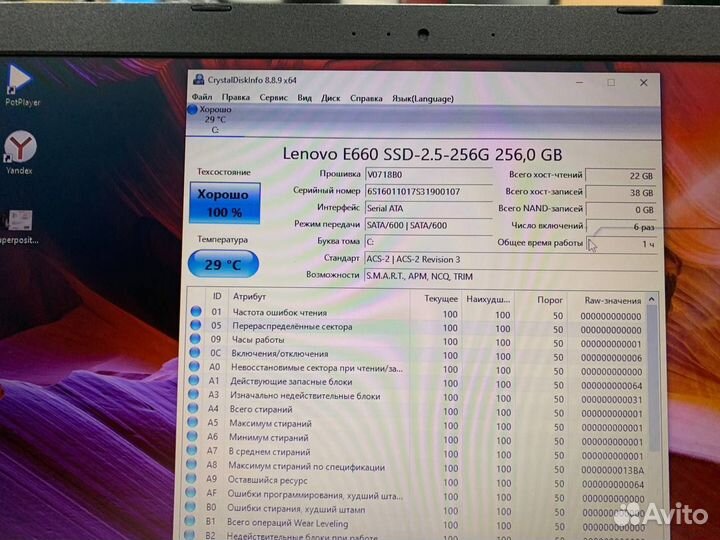Click the 22 GB host reads value
The height and width of the screenshot is (540, 720).
click(621, 176)
